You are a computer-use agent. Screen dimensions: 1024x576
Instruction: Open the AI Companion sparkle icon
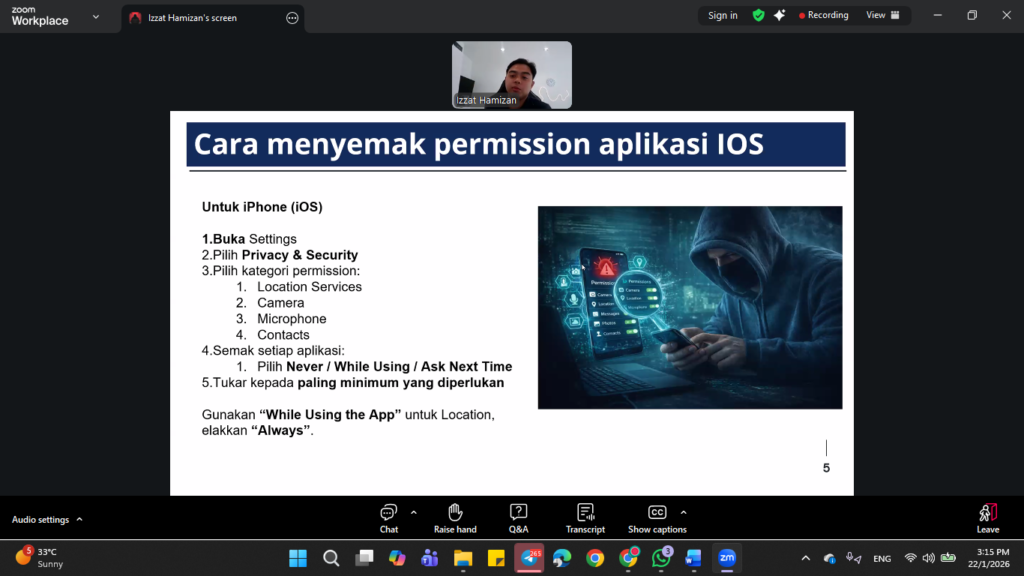pyautogui.click(x=779, y=15)
